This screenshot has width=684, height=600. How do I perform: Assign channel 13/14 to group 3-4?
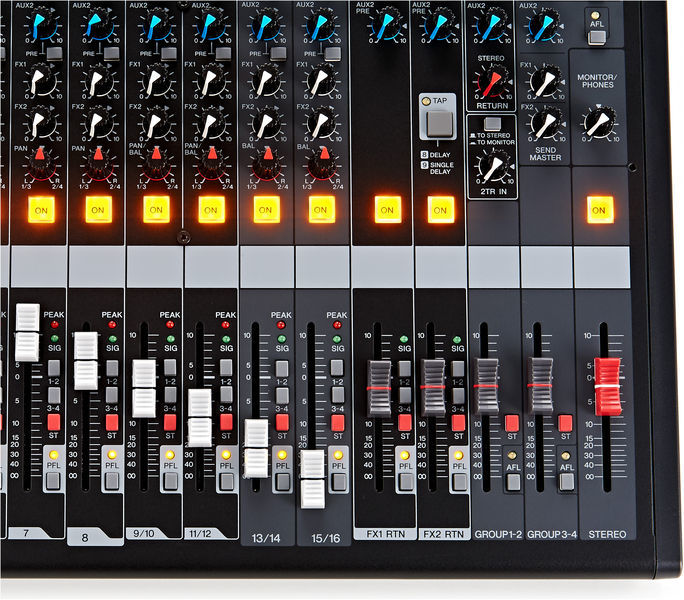click(x=282, y=395)
